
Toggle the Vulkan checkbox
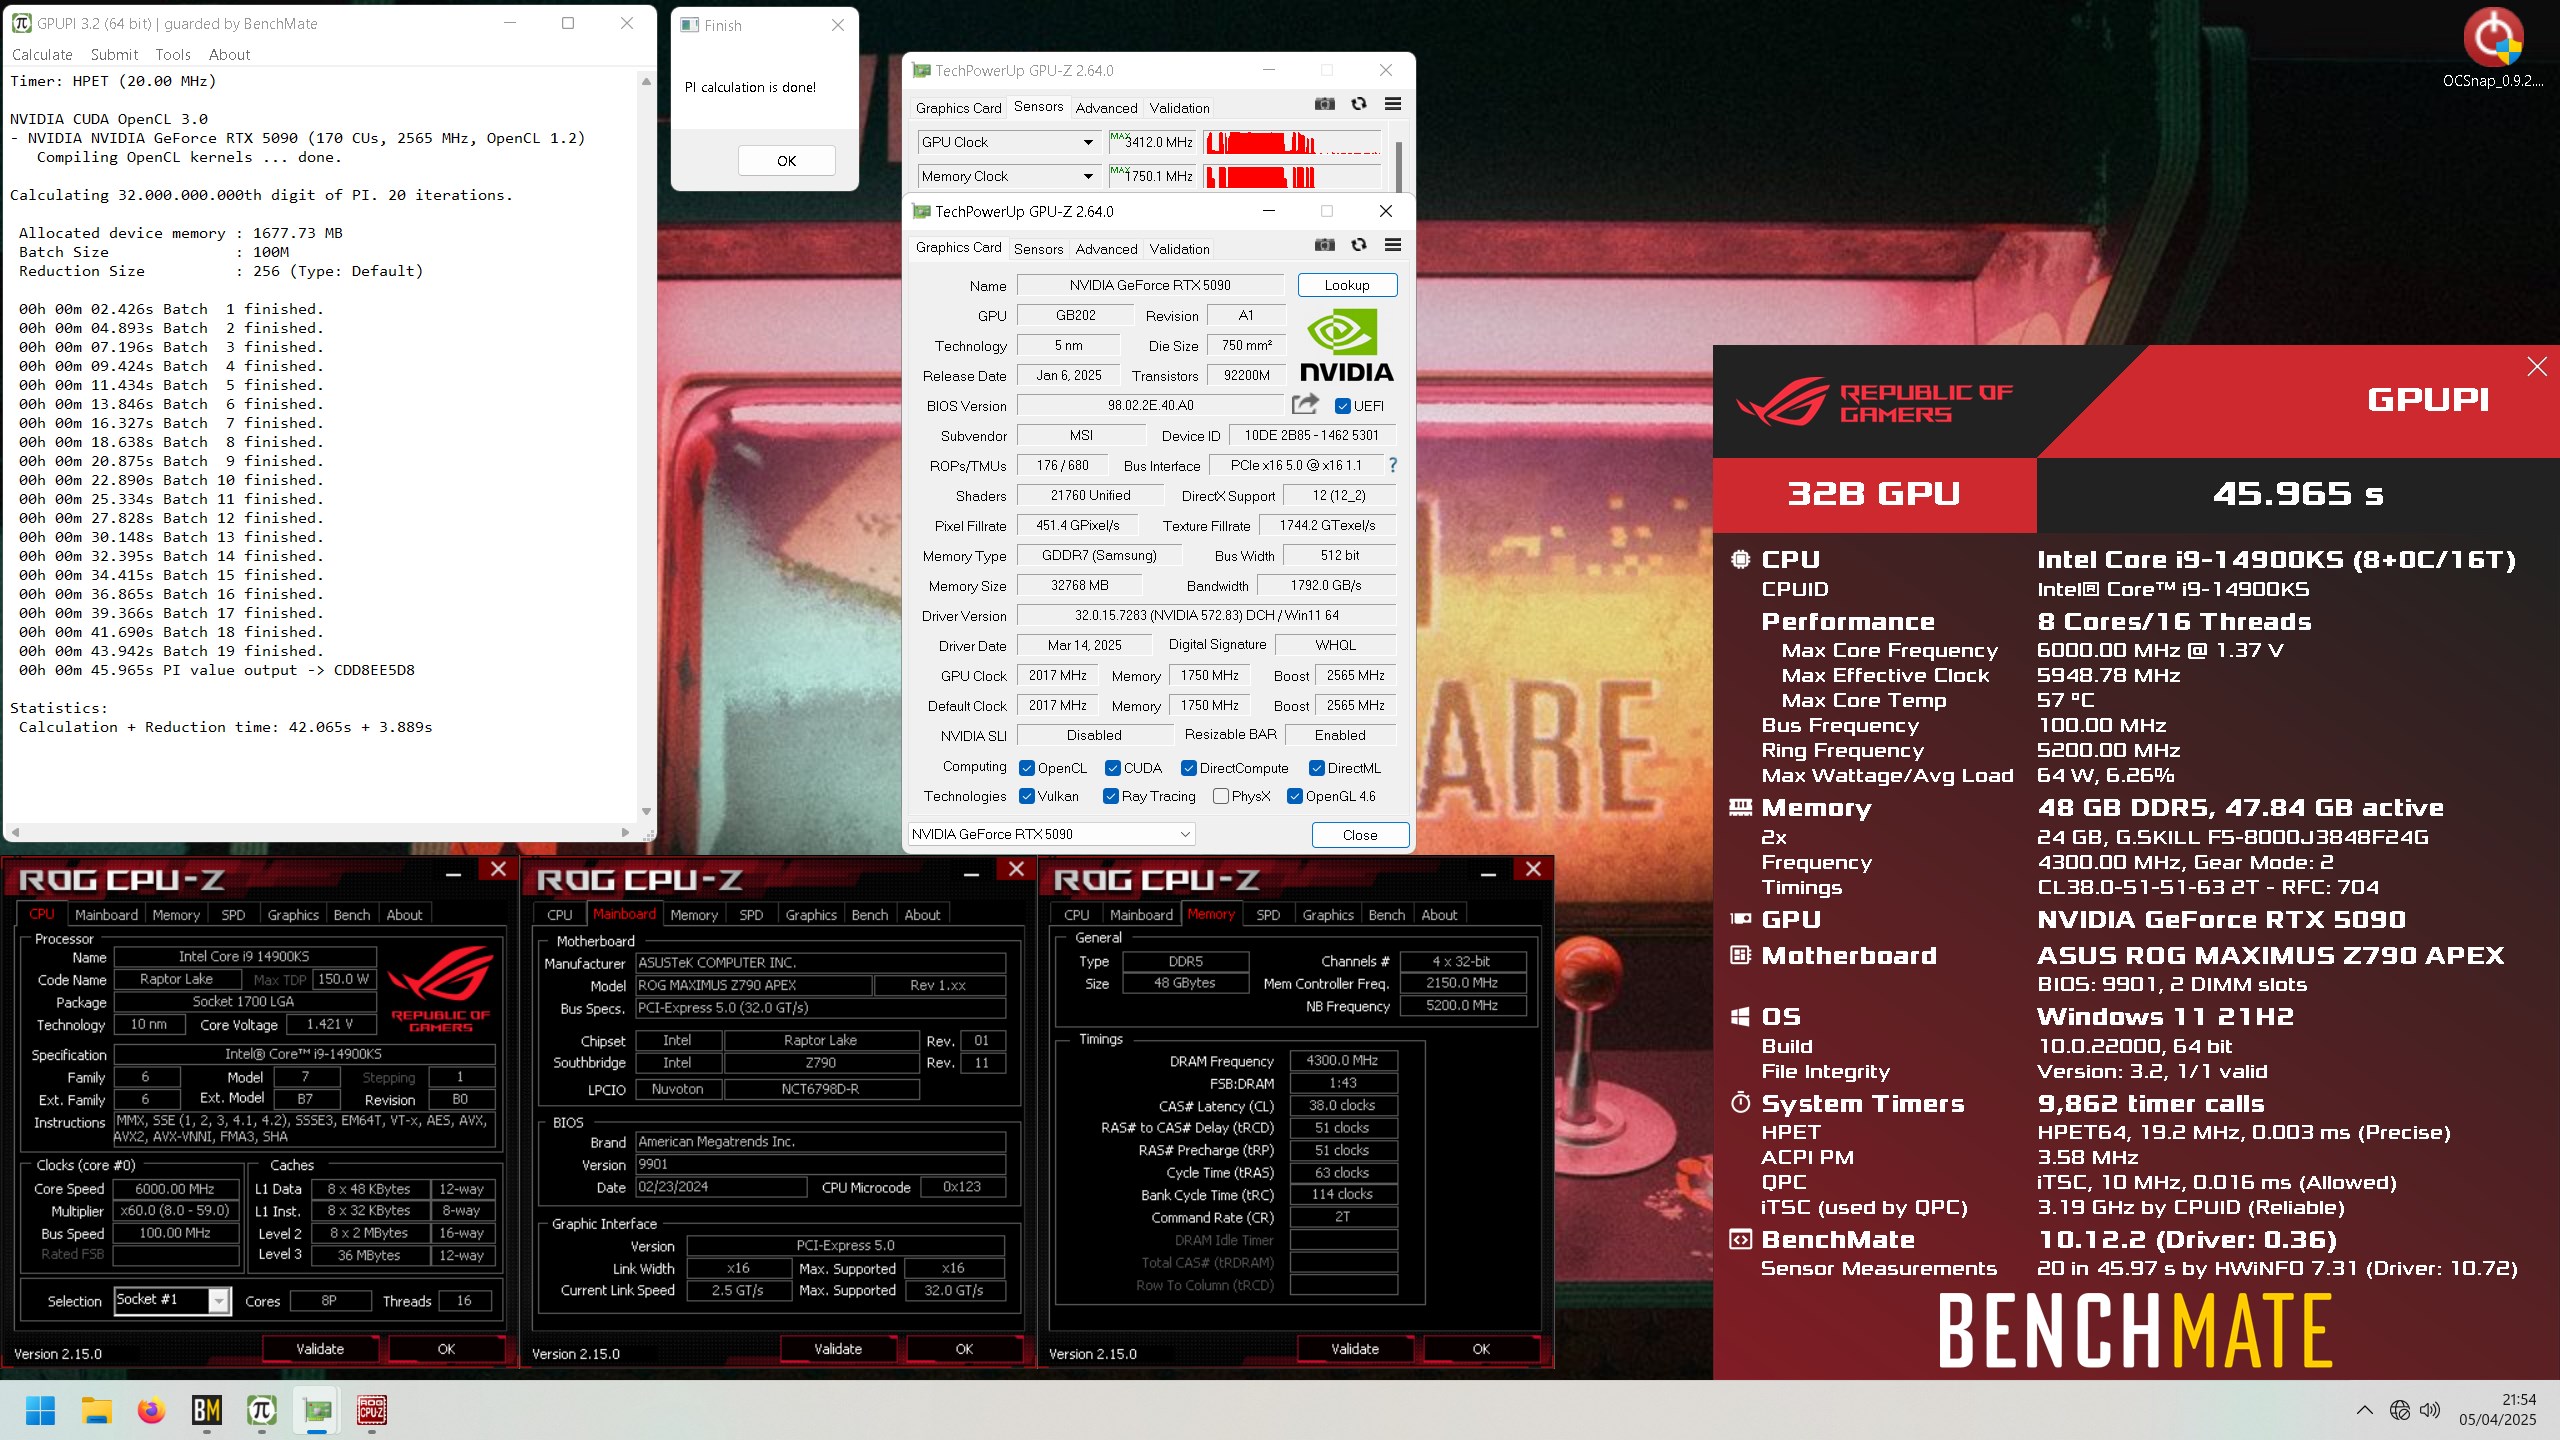[x=1027, y=796]
